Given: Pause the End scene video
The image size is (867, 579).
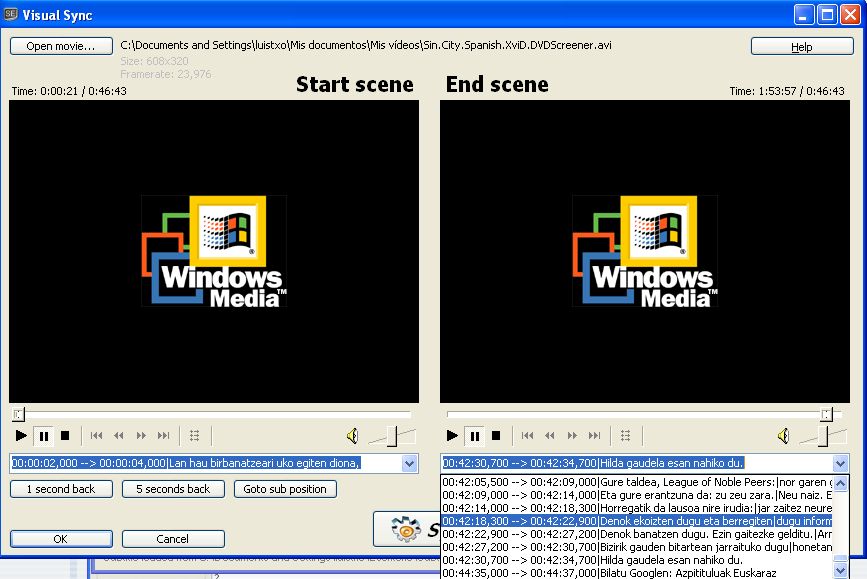Looking at the screenshot, I should pyautogui.click(x=474, y=436).
